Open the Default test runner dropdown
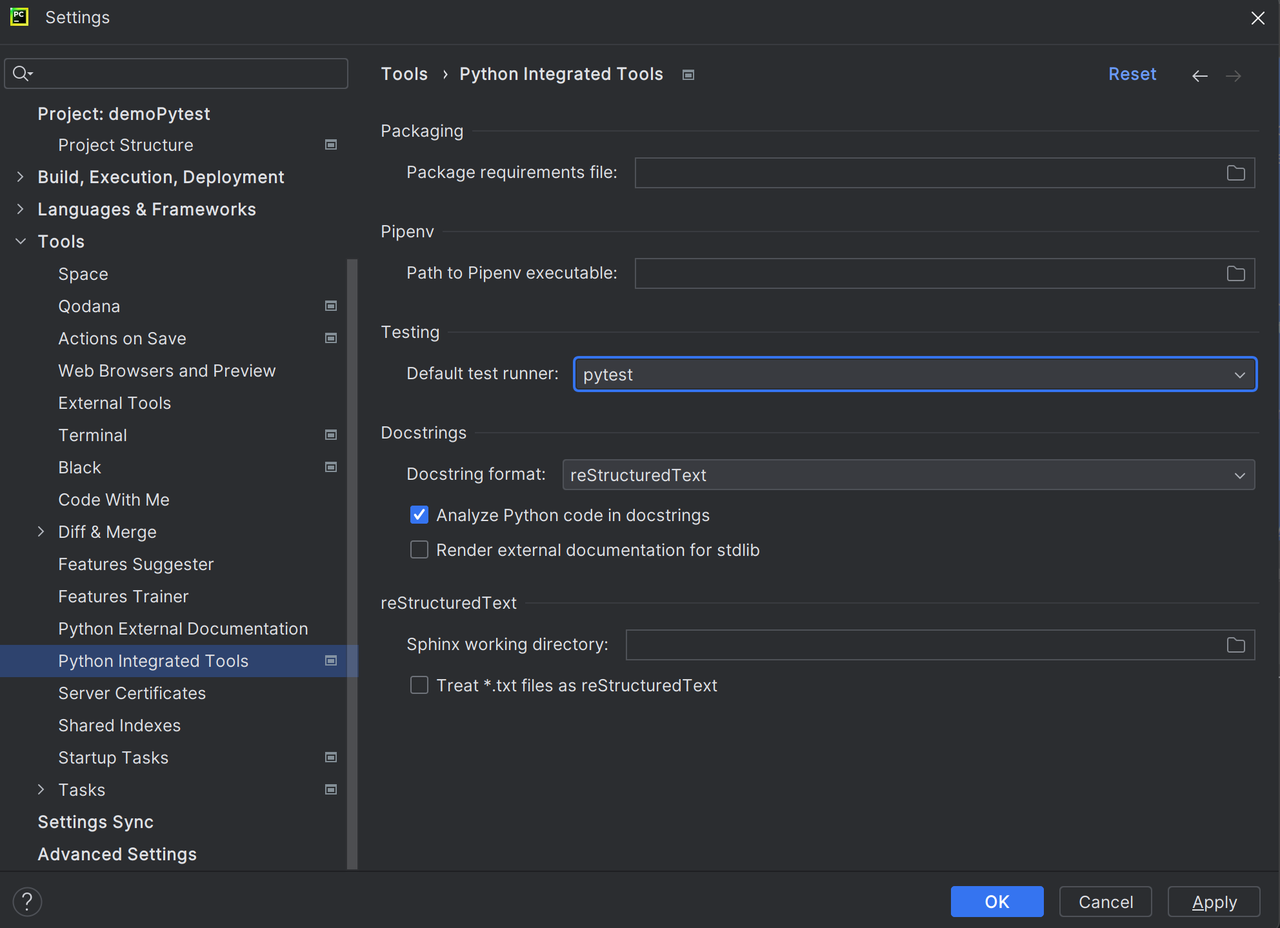The width and height of the screenshot is (1280, 928). (915, 374)
